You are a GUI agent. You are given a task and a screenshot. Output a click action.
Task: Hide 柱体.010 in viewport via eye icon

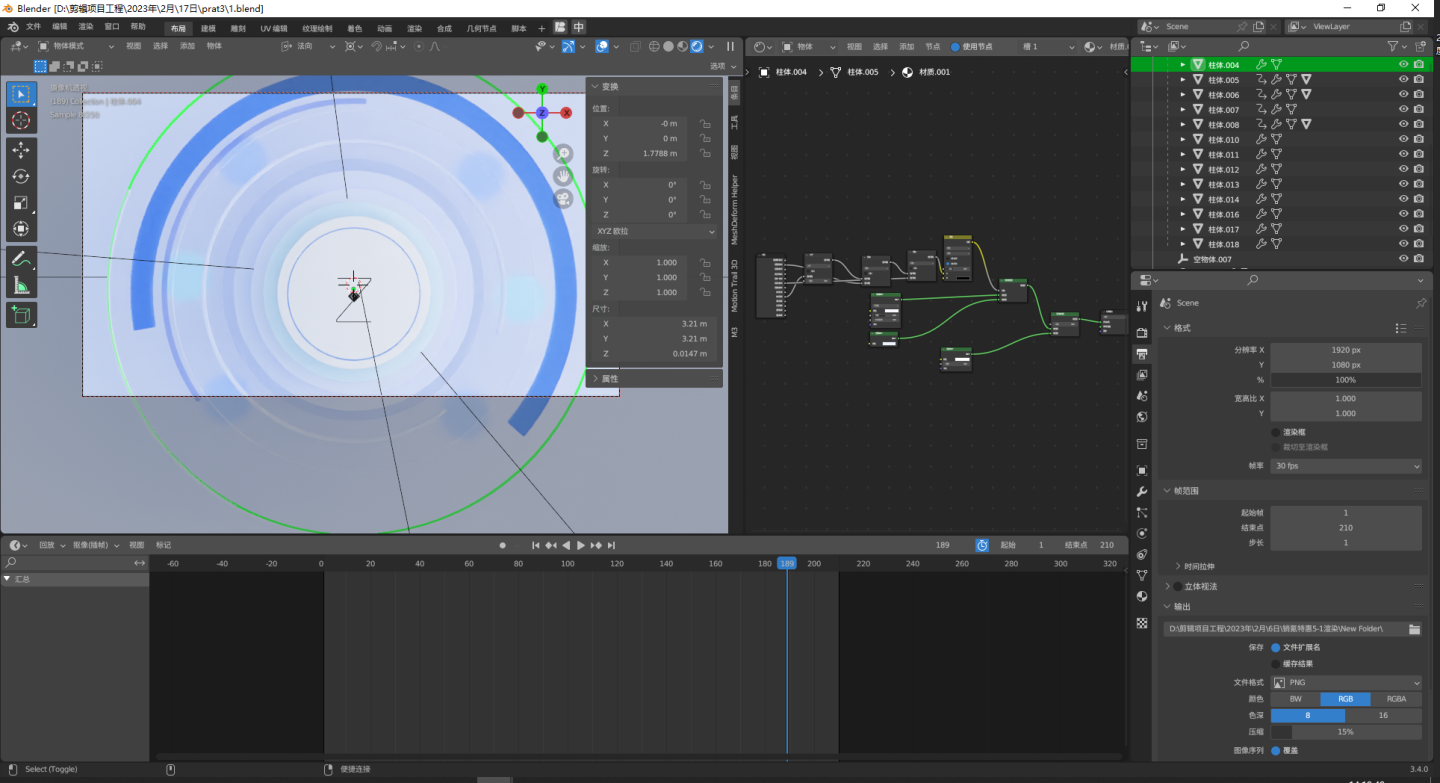tap(1403, 140)
